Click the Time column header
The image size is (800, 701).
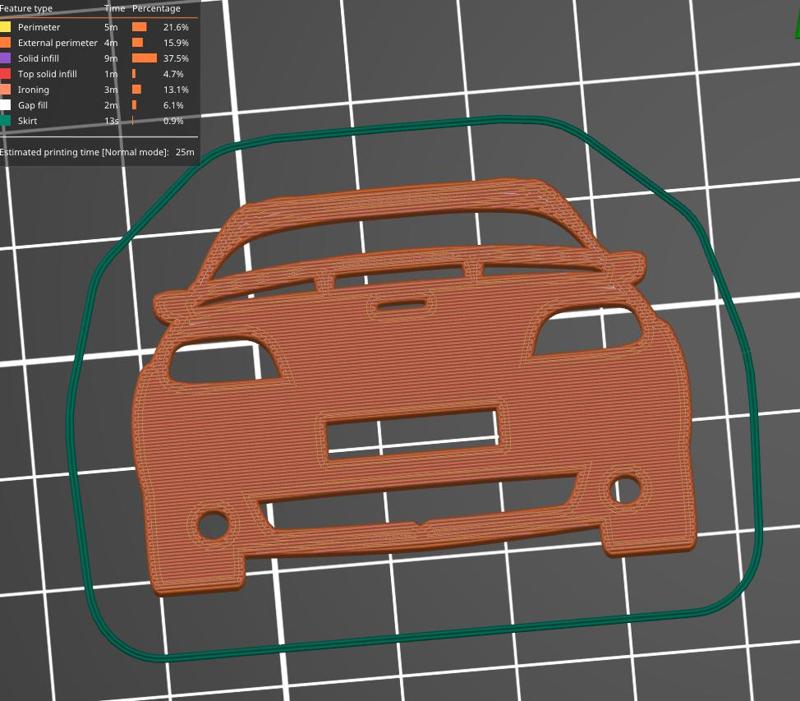[x=113, y=8]
